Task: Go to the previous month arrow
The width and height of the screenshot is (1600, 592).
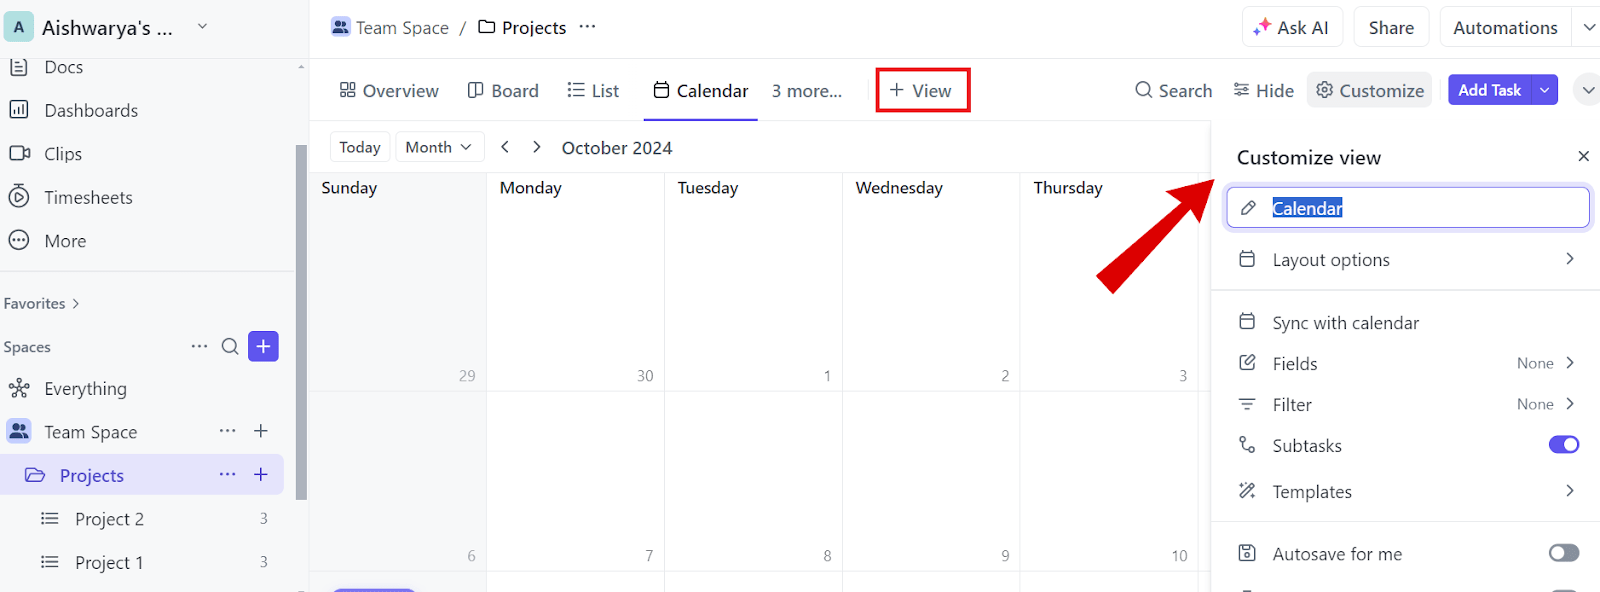Action: 505,147
